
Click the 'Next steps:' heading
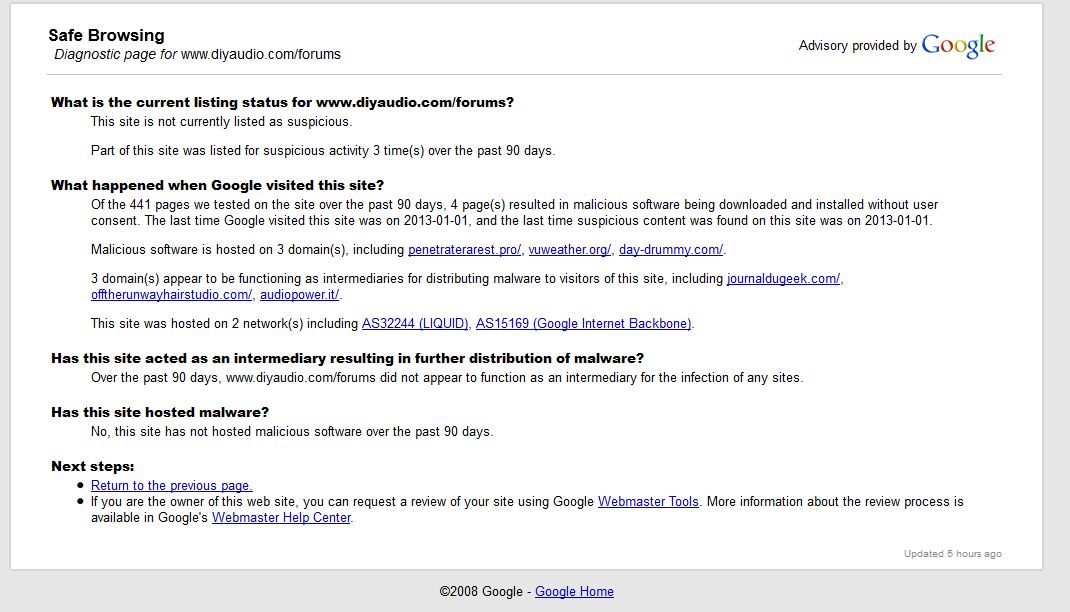[93, 466]
